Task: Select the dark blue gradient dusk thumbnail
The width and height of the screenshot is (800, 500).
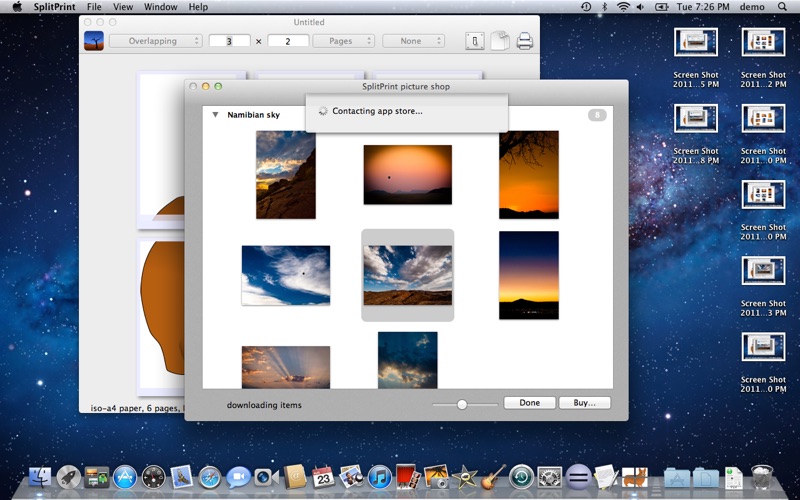Action: [529, 276]
